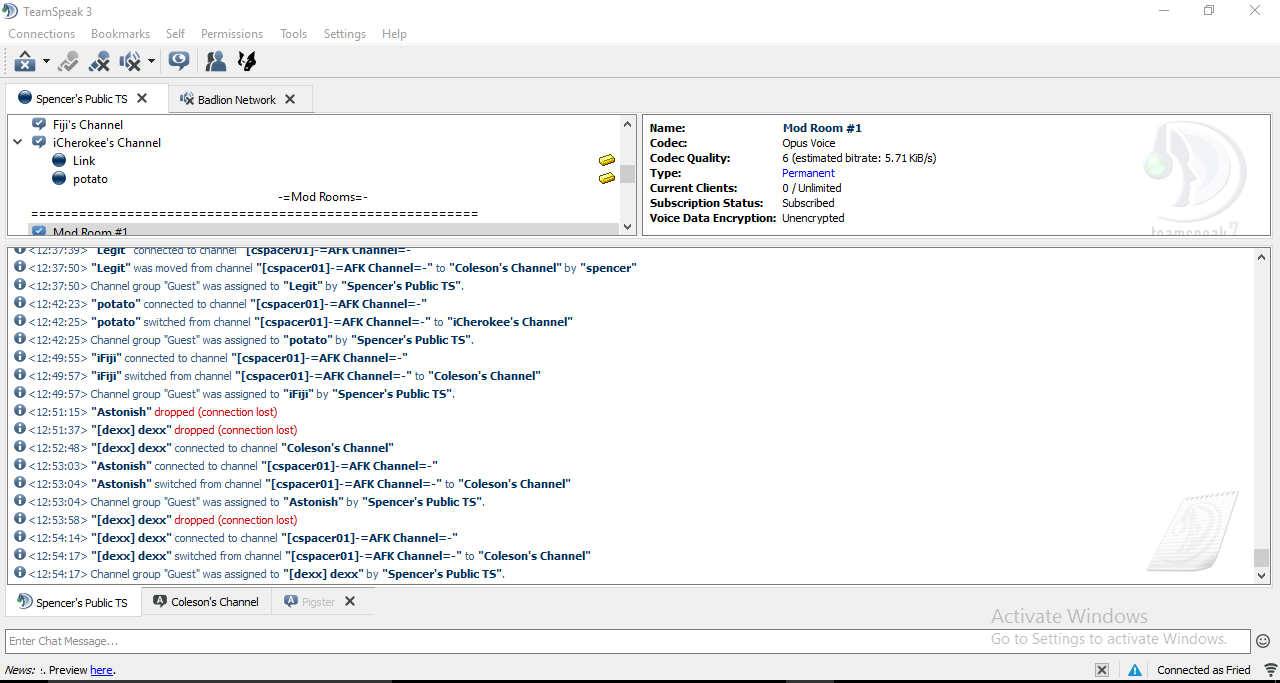Close the Pigster chat tab
The width and height of the screenshot is (1280, 683).
pyautogui.click(x=350, y=601)
